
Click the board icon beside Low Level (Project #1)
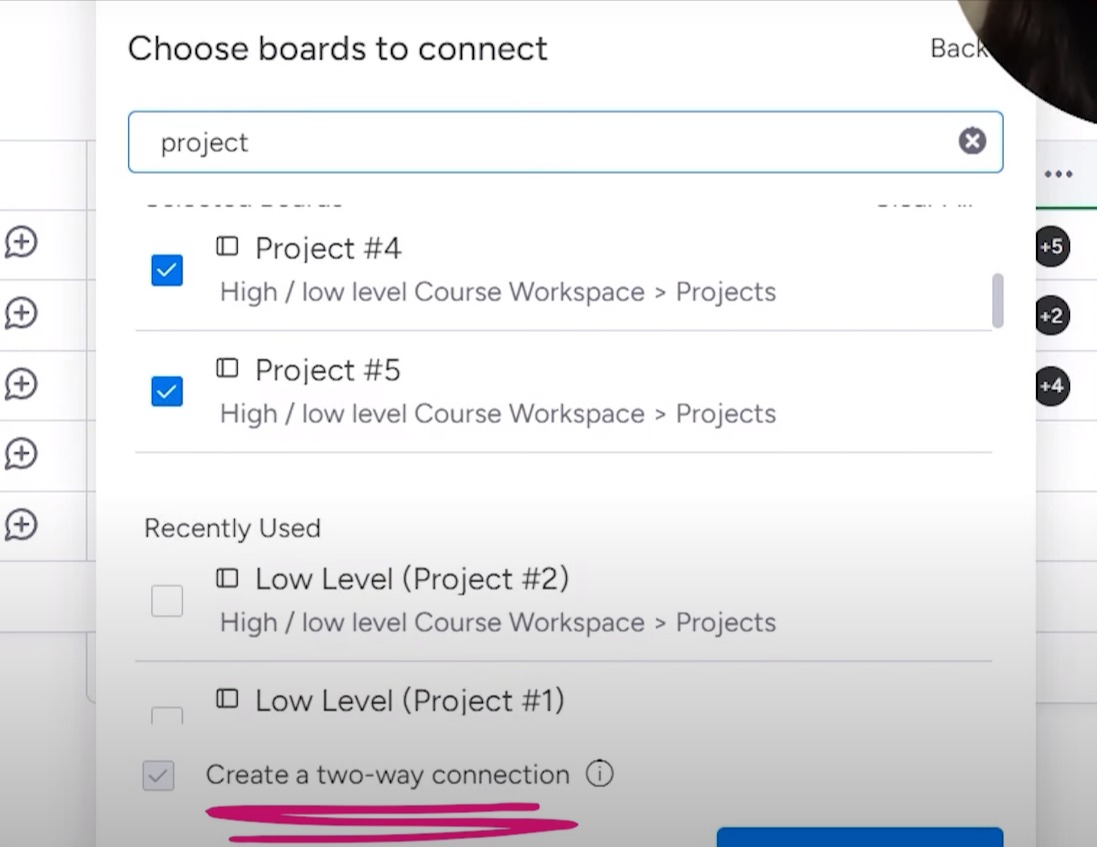coord(227,699)
